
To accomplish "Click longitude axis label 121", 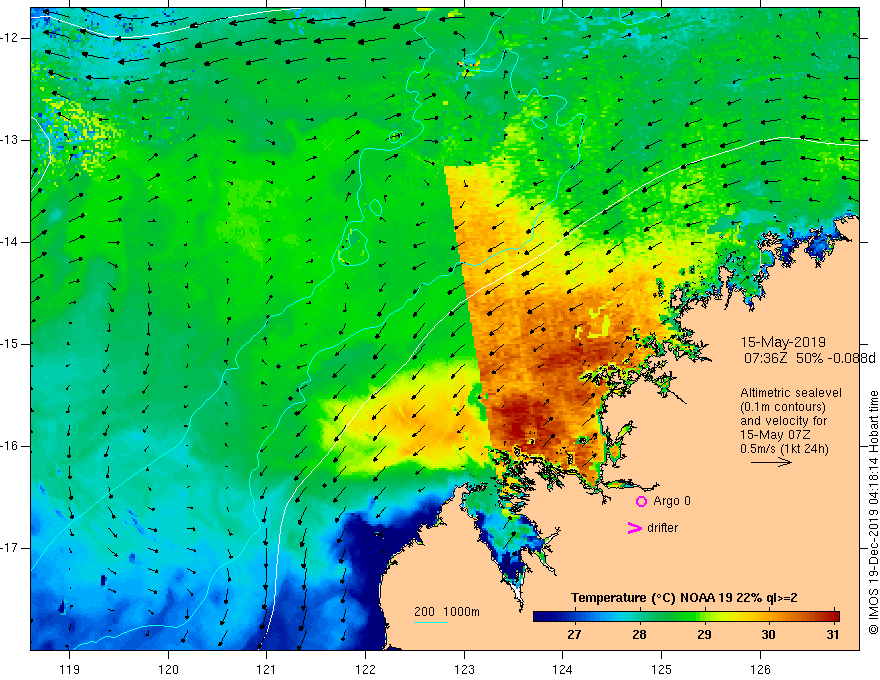I will (x=267, y=669).
